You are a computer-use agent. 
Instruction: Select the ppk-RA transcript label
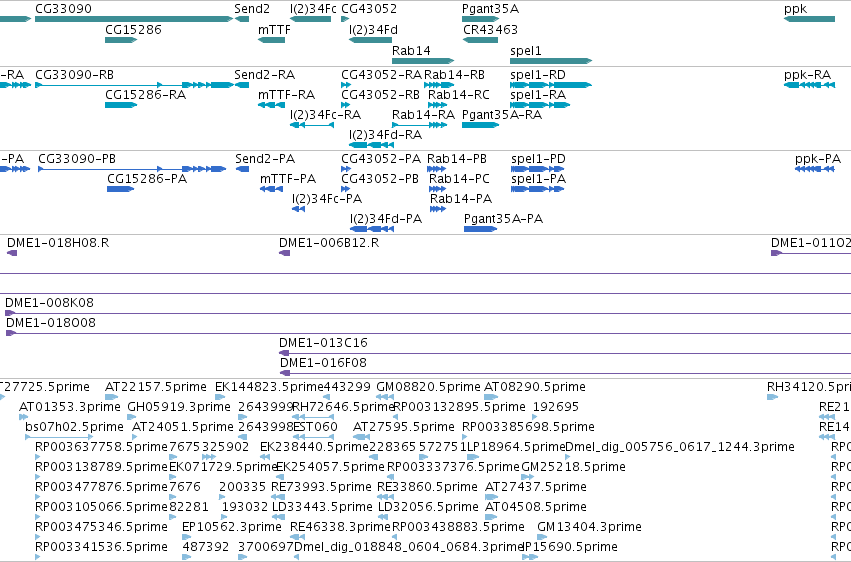click(x=808, y=74)
